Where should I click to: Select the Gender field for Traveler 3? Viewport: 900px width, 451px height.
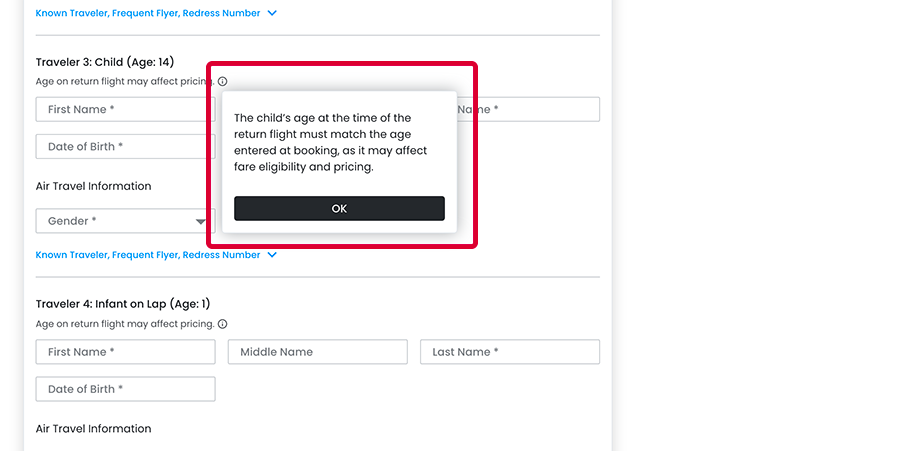[125, 221]
